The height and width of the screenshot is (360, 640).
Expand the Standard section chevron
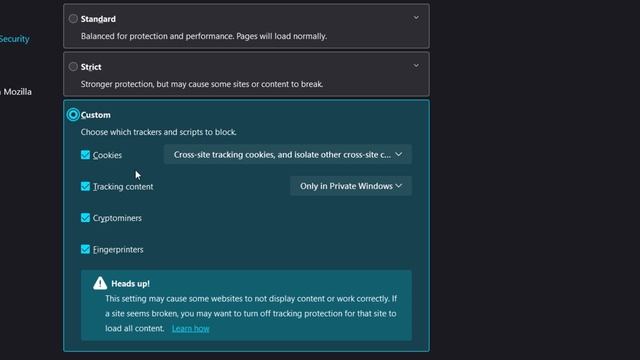point(416,18)
